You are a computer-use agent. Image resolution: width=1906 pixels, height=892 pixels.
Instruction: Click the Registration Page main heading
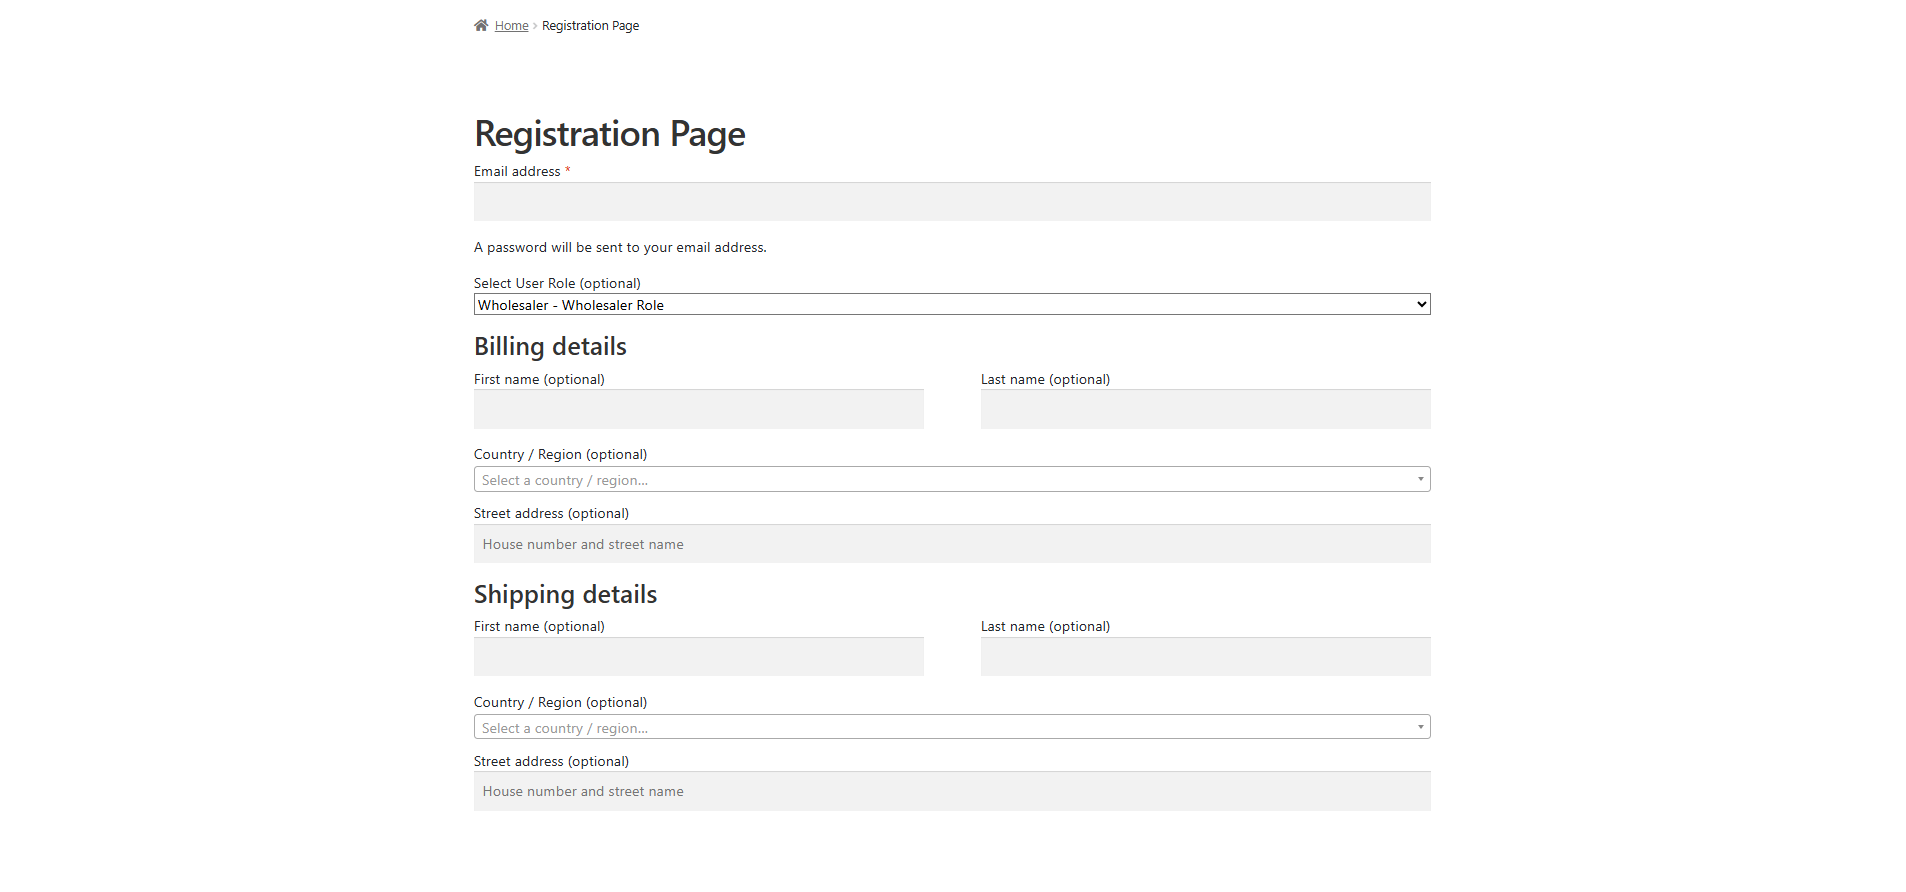pos(610,134)
